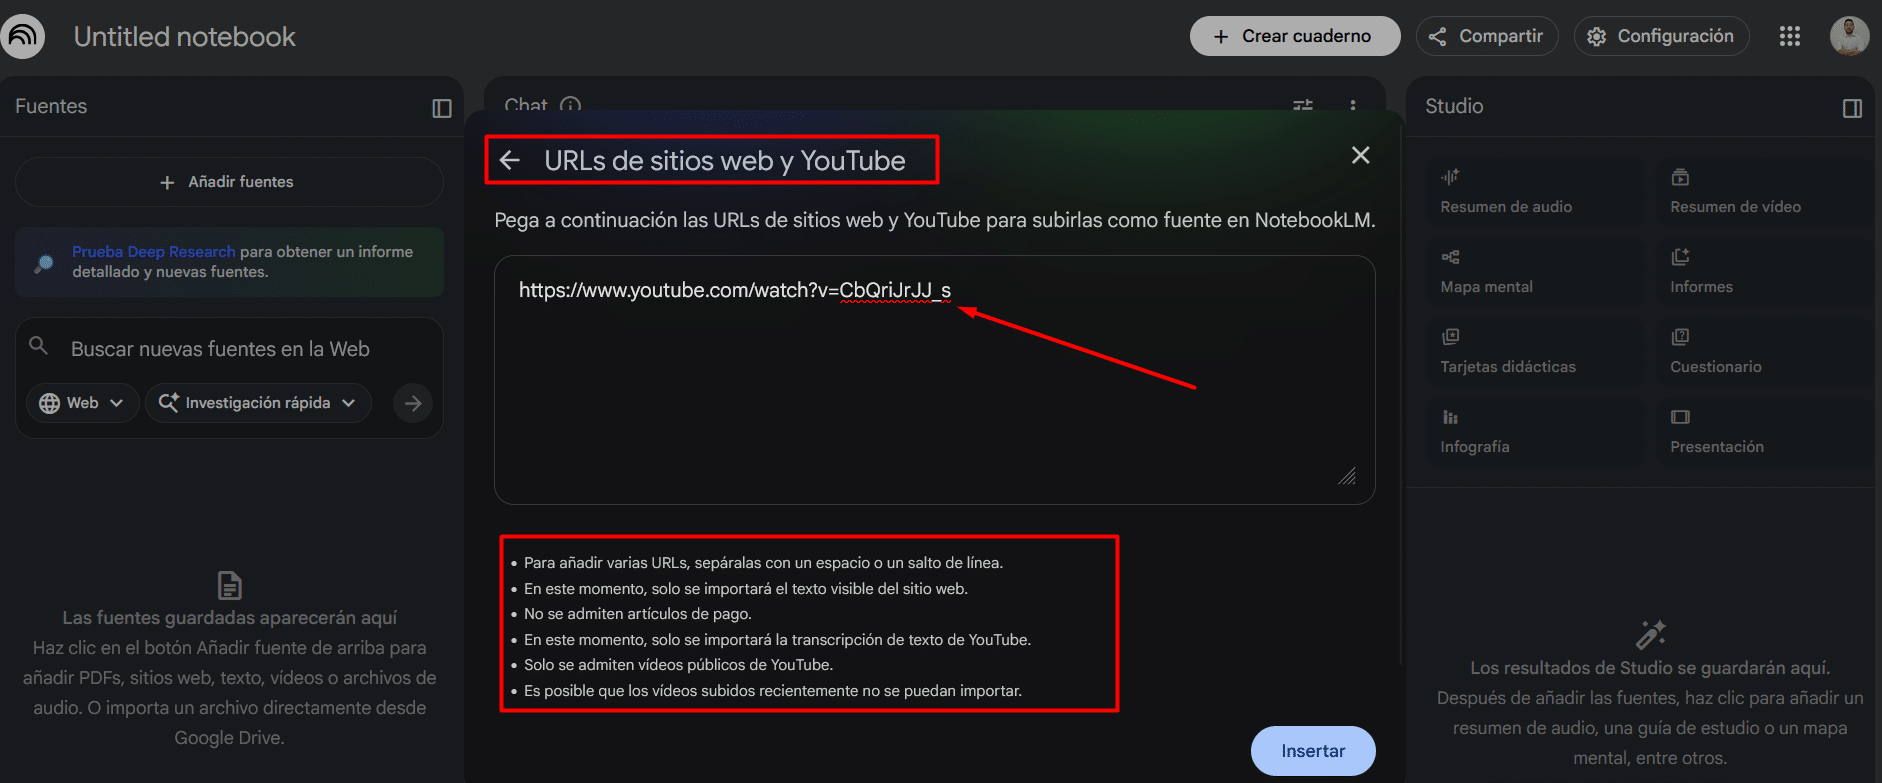Click the text area resize handle
Image resolution: width=1882 pixels, height=783 pixels.
click(1347, 476)
